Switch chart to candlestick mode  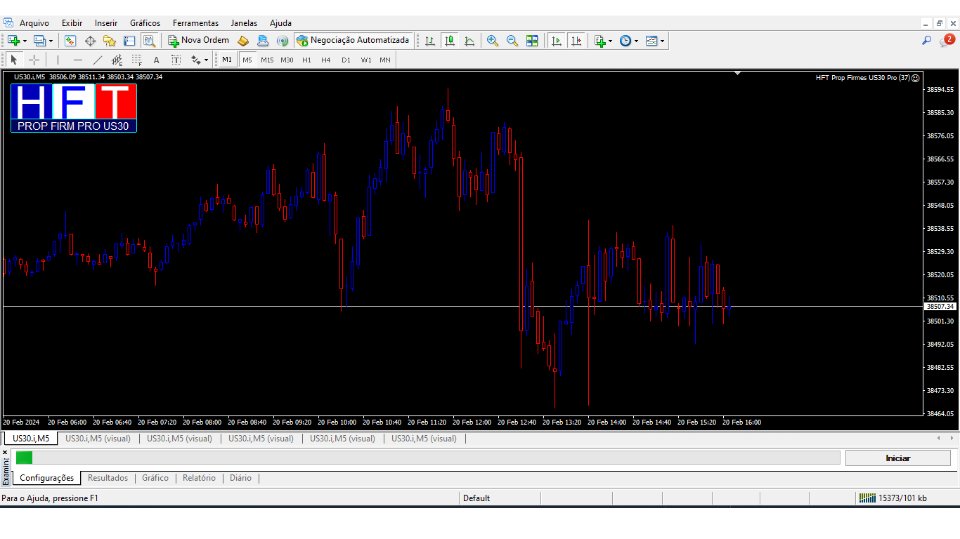pyautogui.click(x=449, y=41)
